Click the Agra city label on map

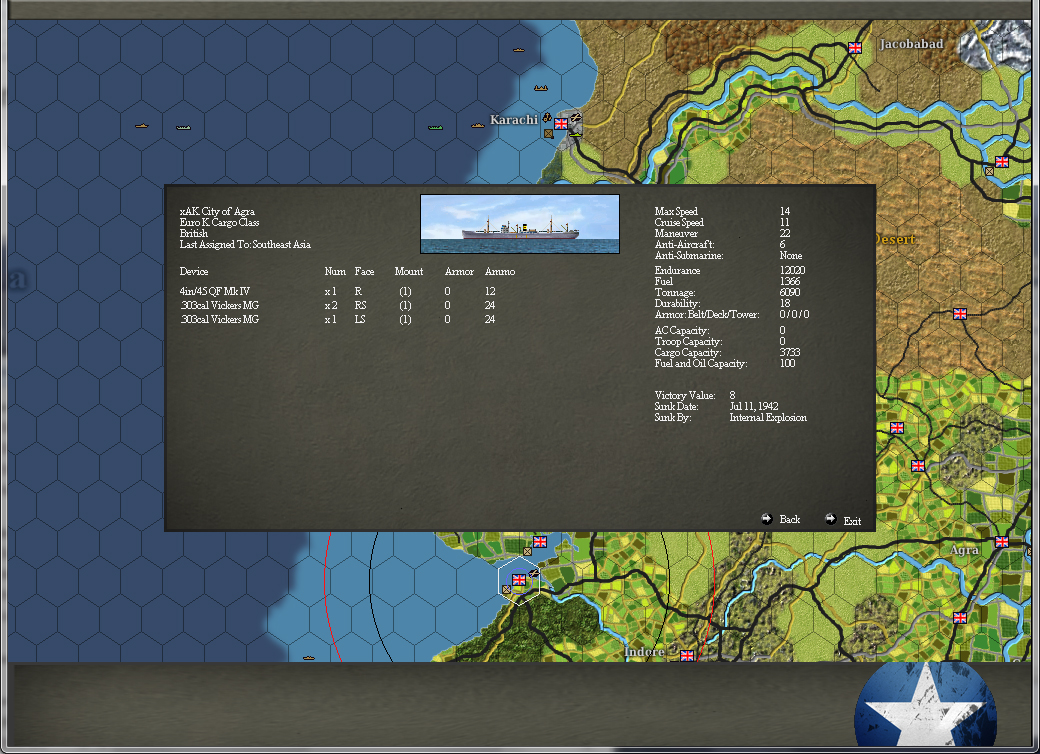pos(964,550)
